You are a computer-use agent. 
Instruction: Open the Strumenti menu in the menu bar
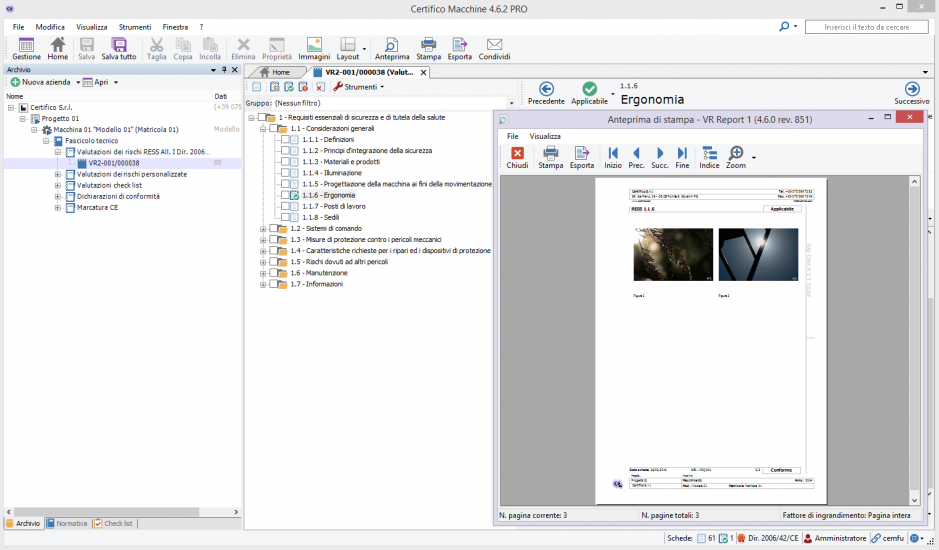click(x=134, y=26)
